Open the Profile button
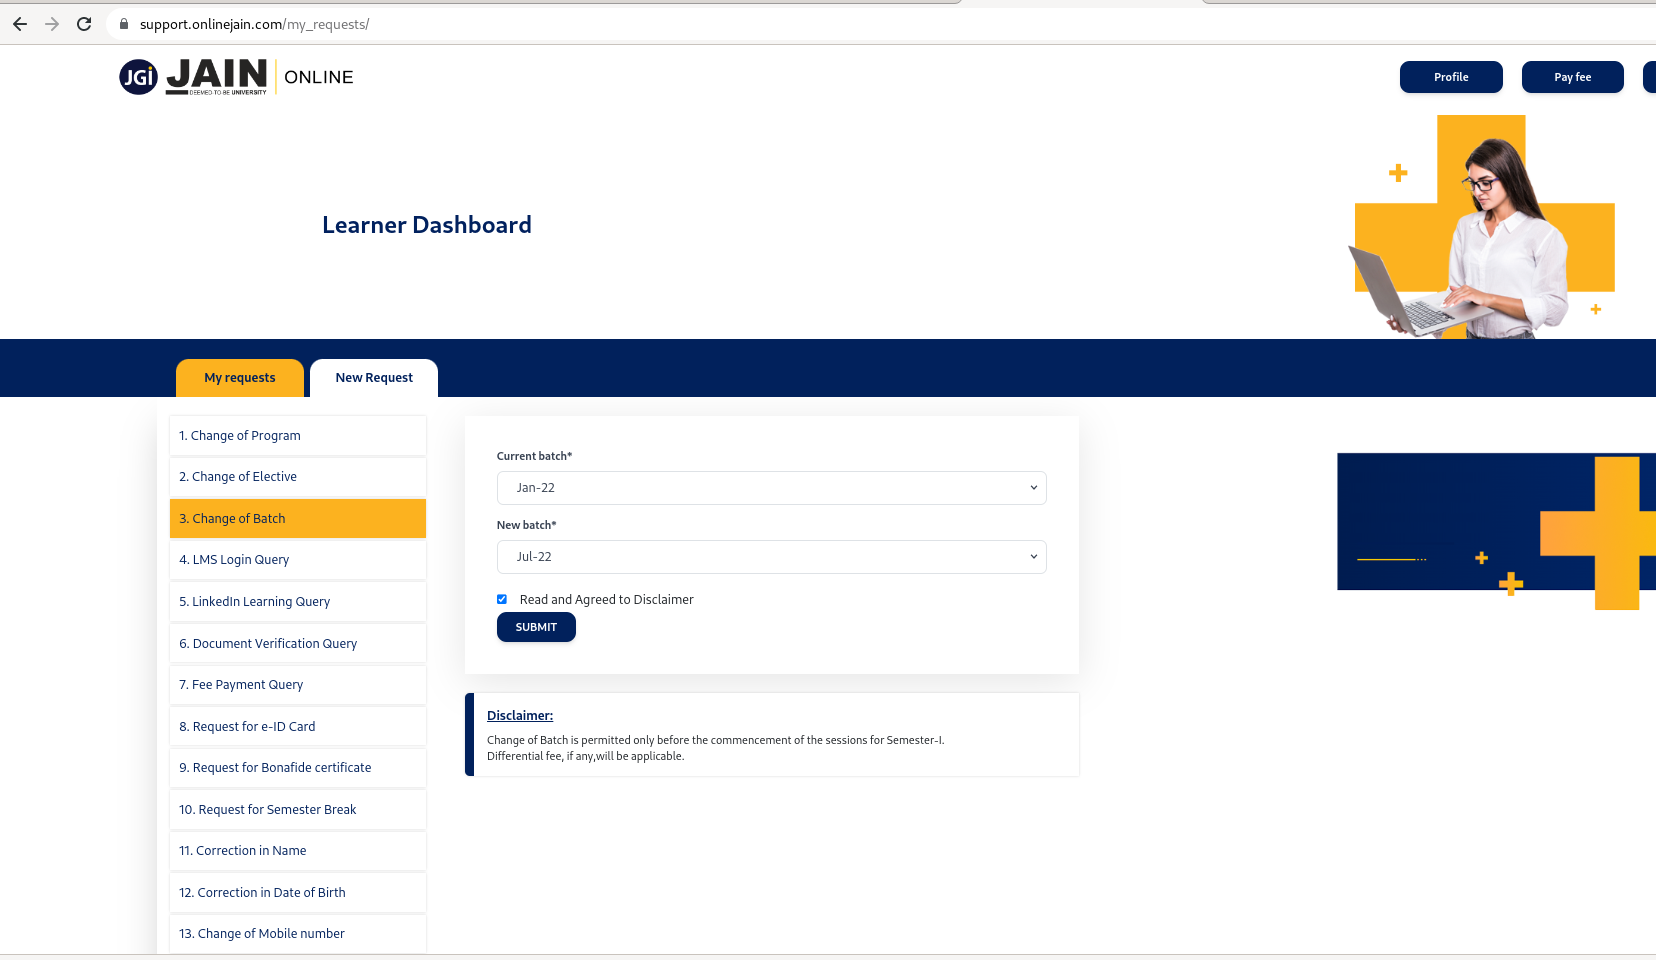Screen dimensions: 1656x960 click(x=1451, y=77)
